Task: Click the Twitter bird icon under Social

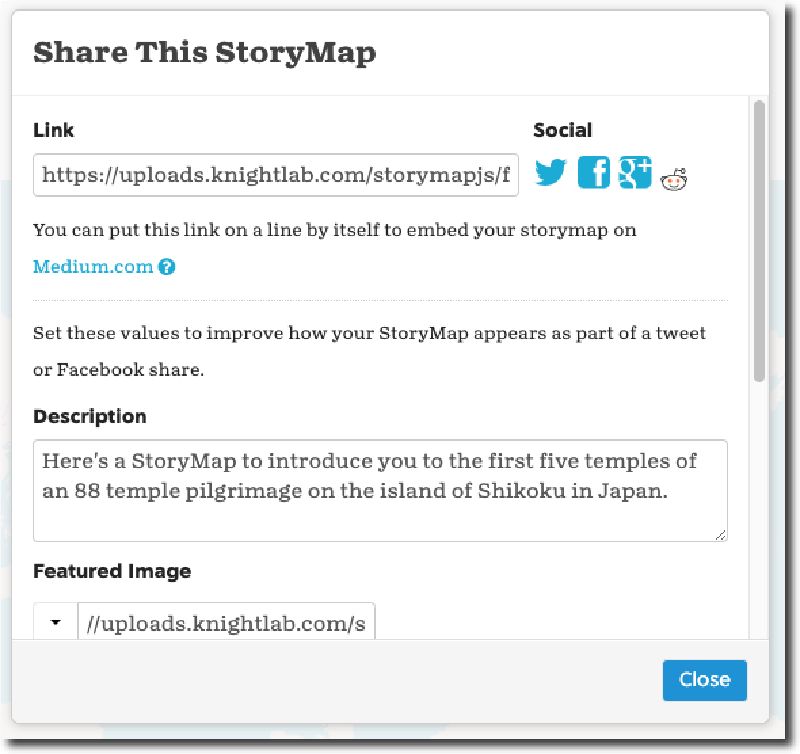Action: [549, 173]
